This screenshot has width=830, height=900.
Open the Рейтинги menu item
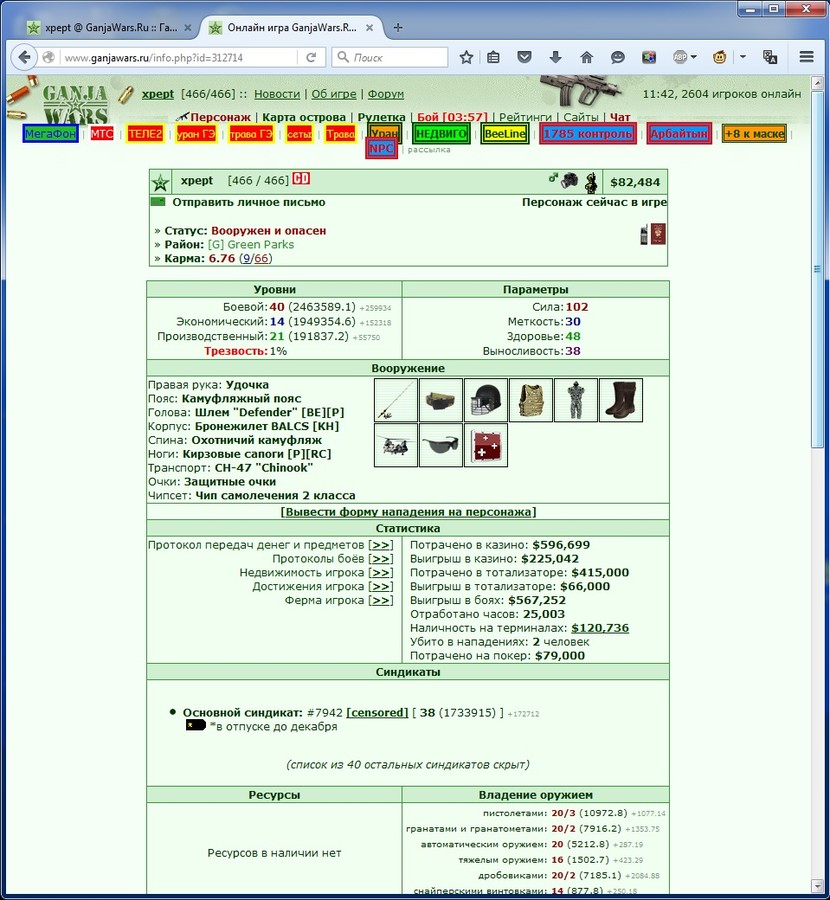click(525, 117)
